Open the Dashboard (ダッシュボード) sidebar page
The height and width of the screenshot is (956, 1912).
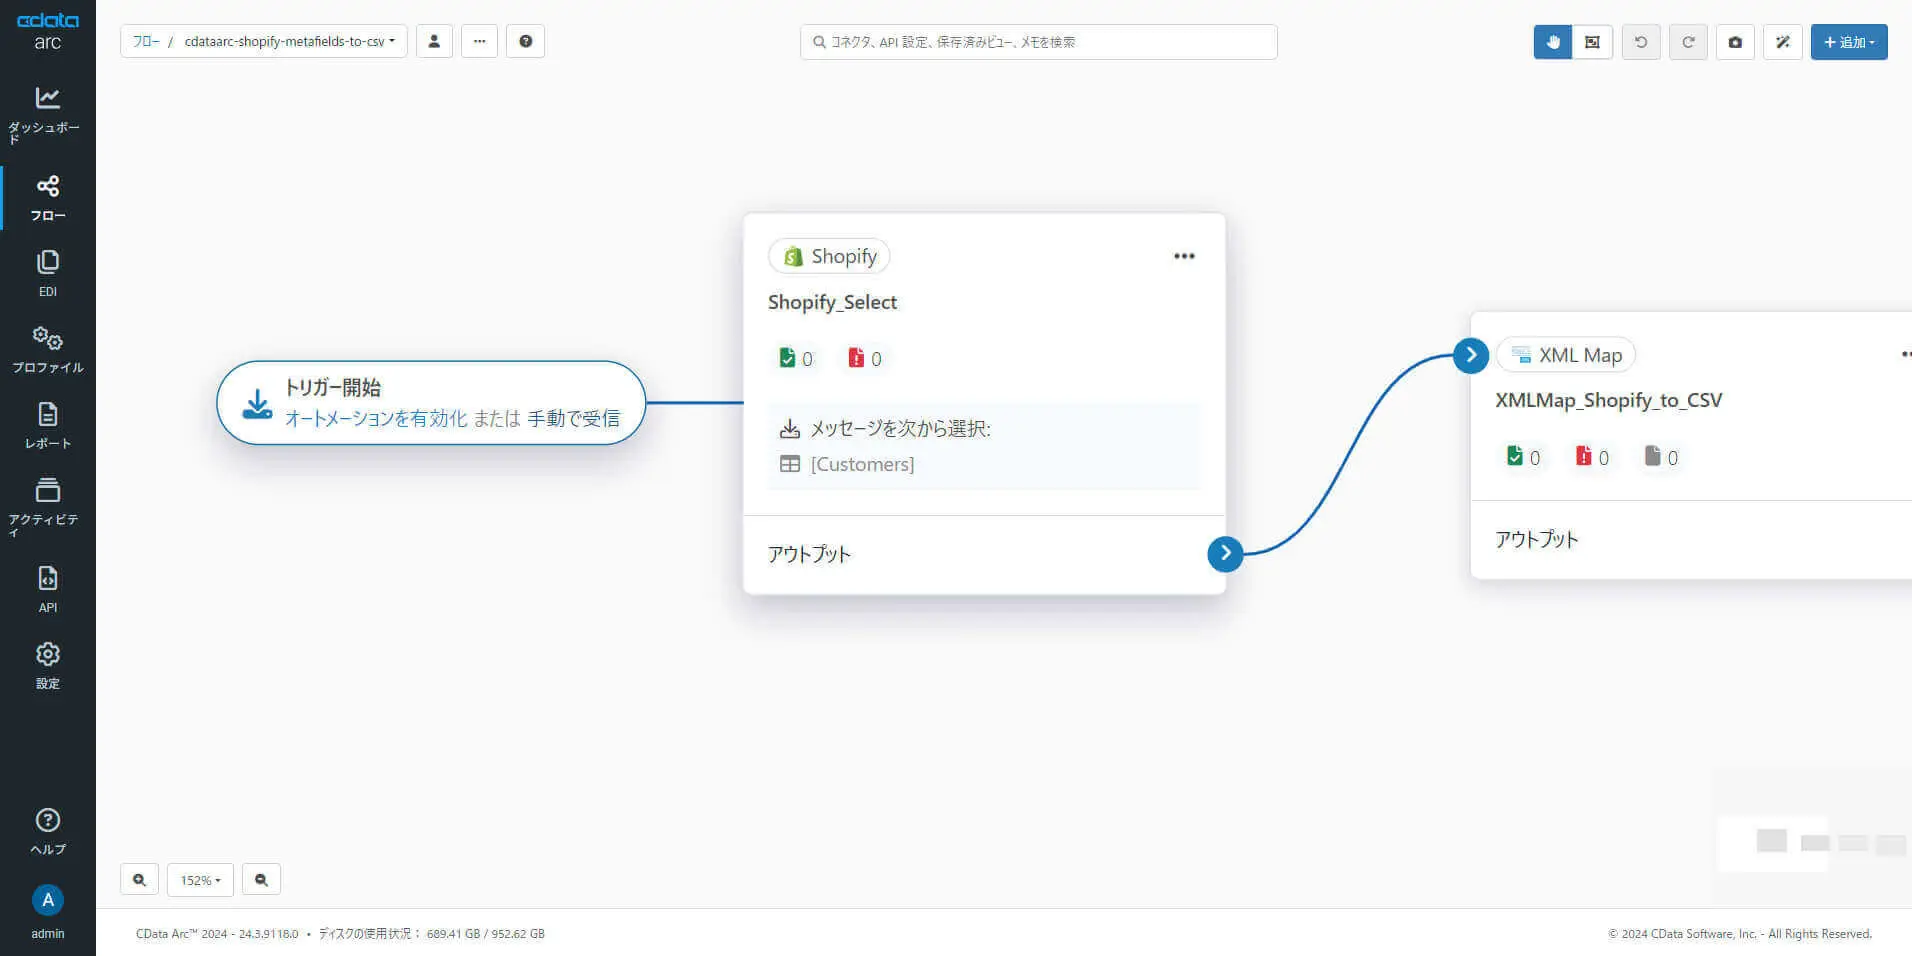[47, 115]
